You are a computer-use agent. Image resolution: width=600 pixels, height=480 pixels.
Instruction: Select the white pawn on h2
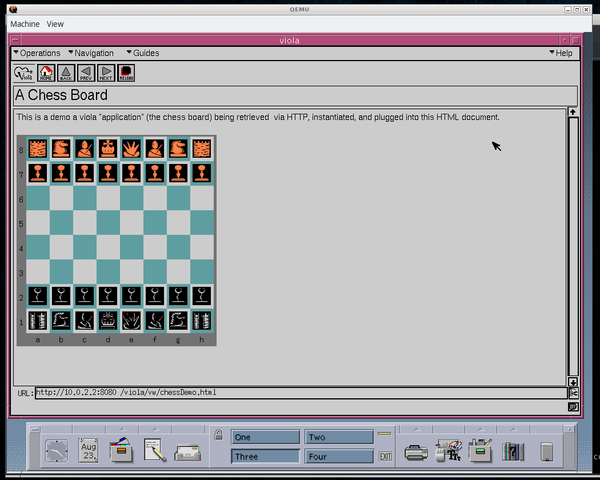click(202, 296)
